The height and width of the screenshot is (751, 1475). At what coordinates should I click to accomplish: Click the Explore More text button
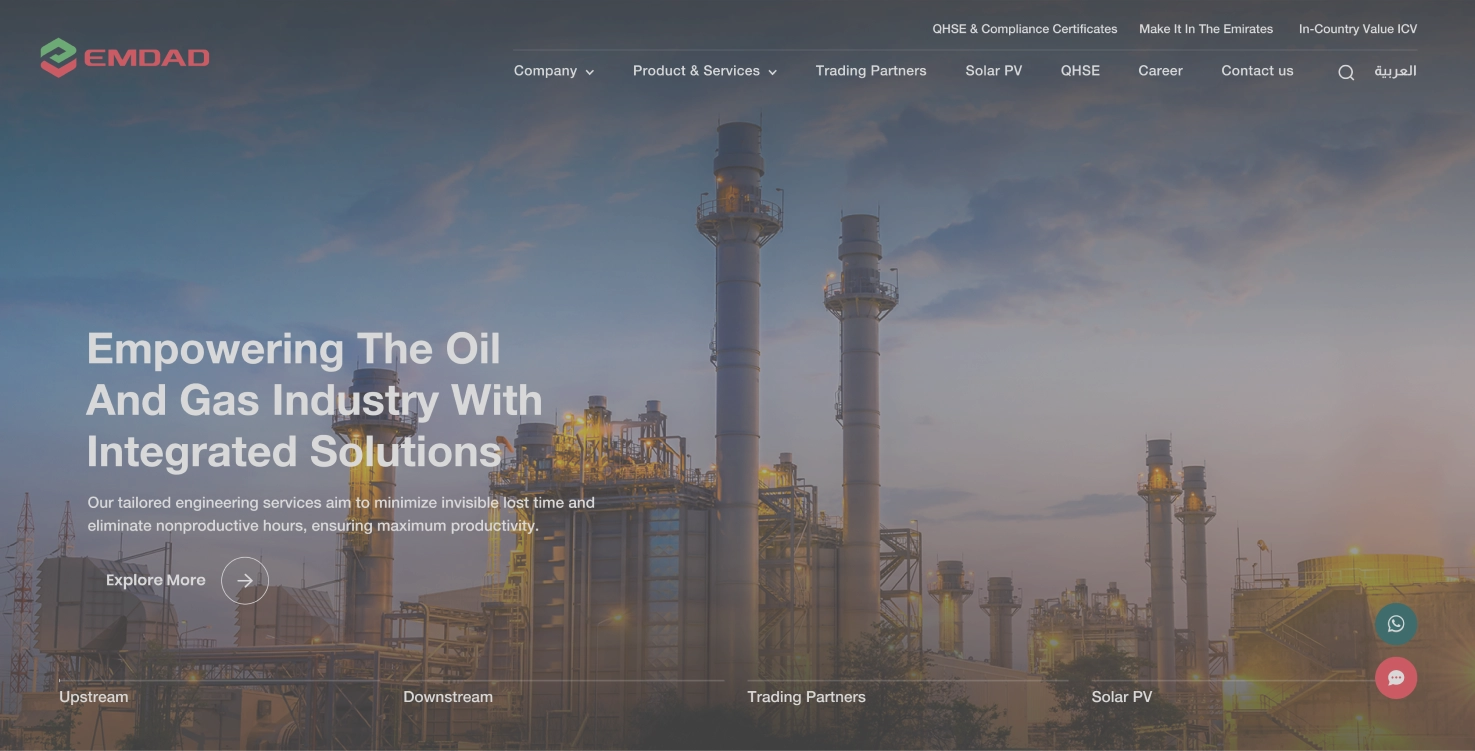click(156, 580)
